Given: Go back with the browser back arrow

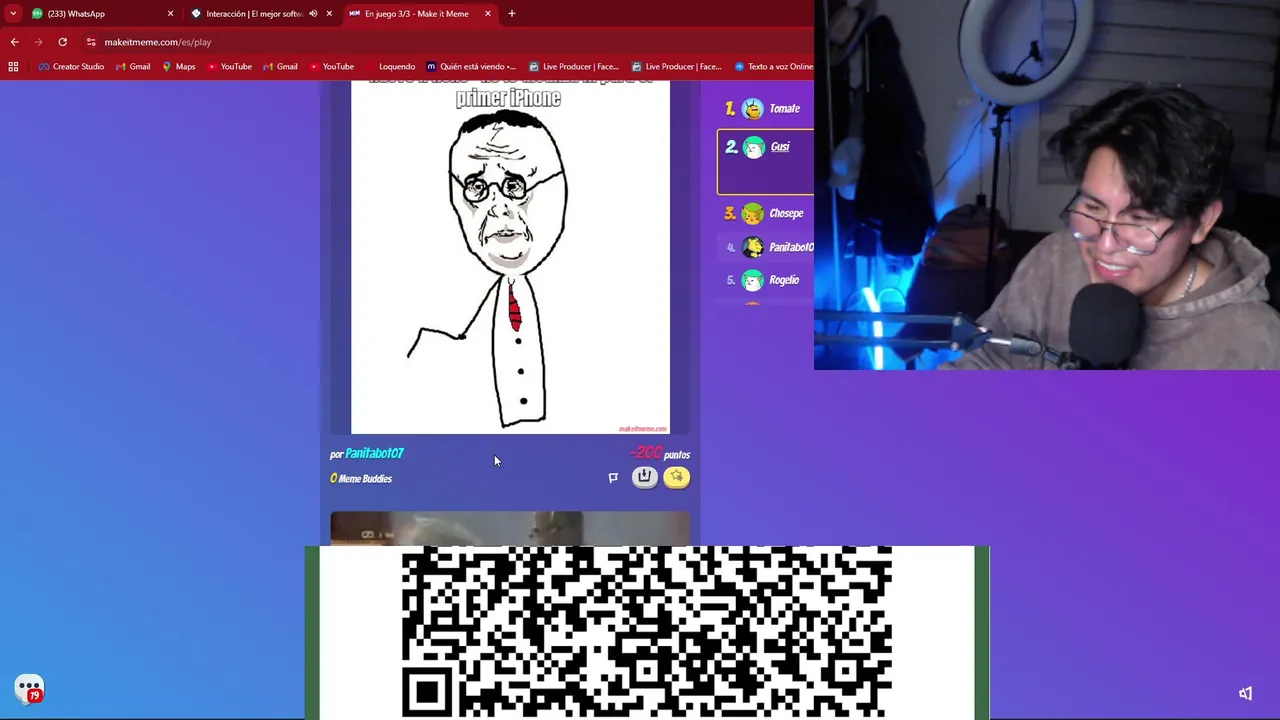Looking at the screenshot, I should (x=14, y=42).
